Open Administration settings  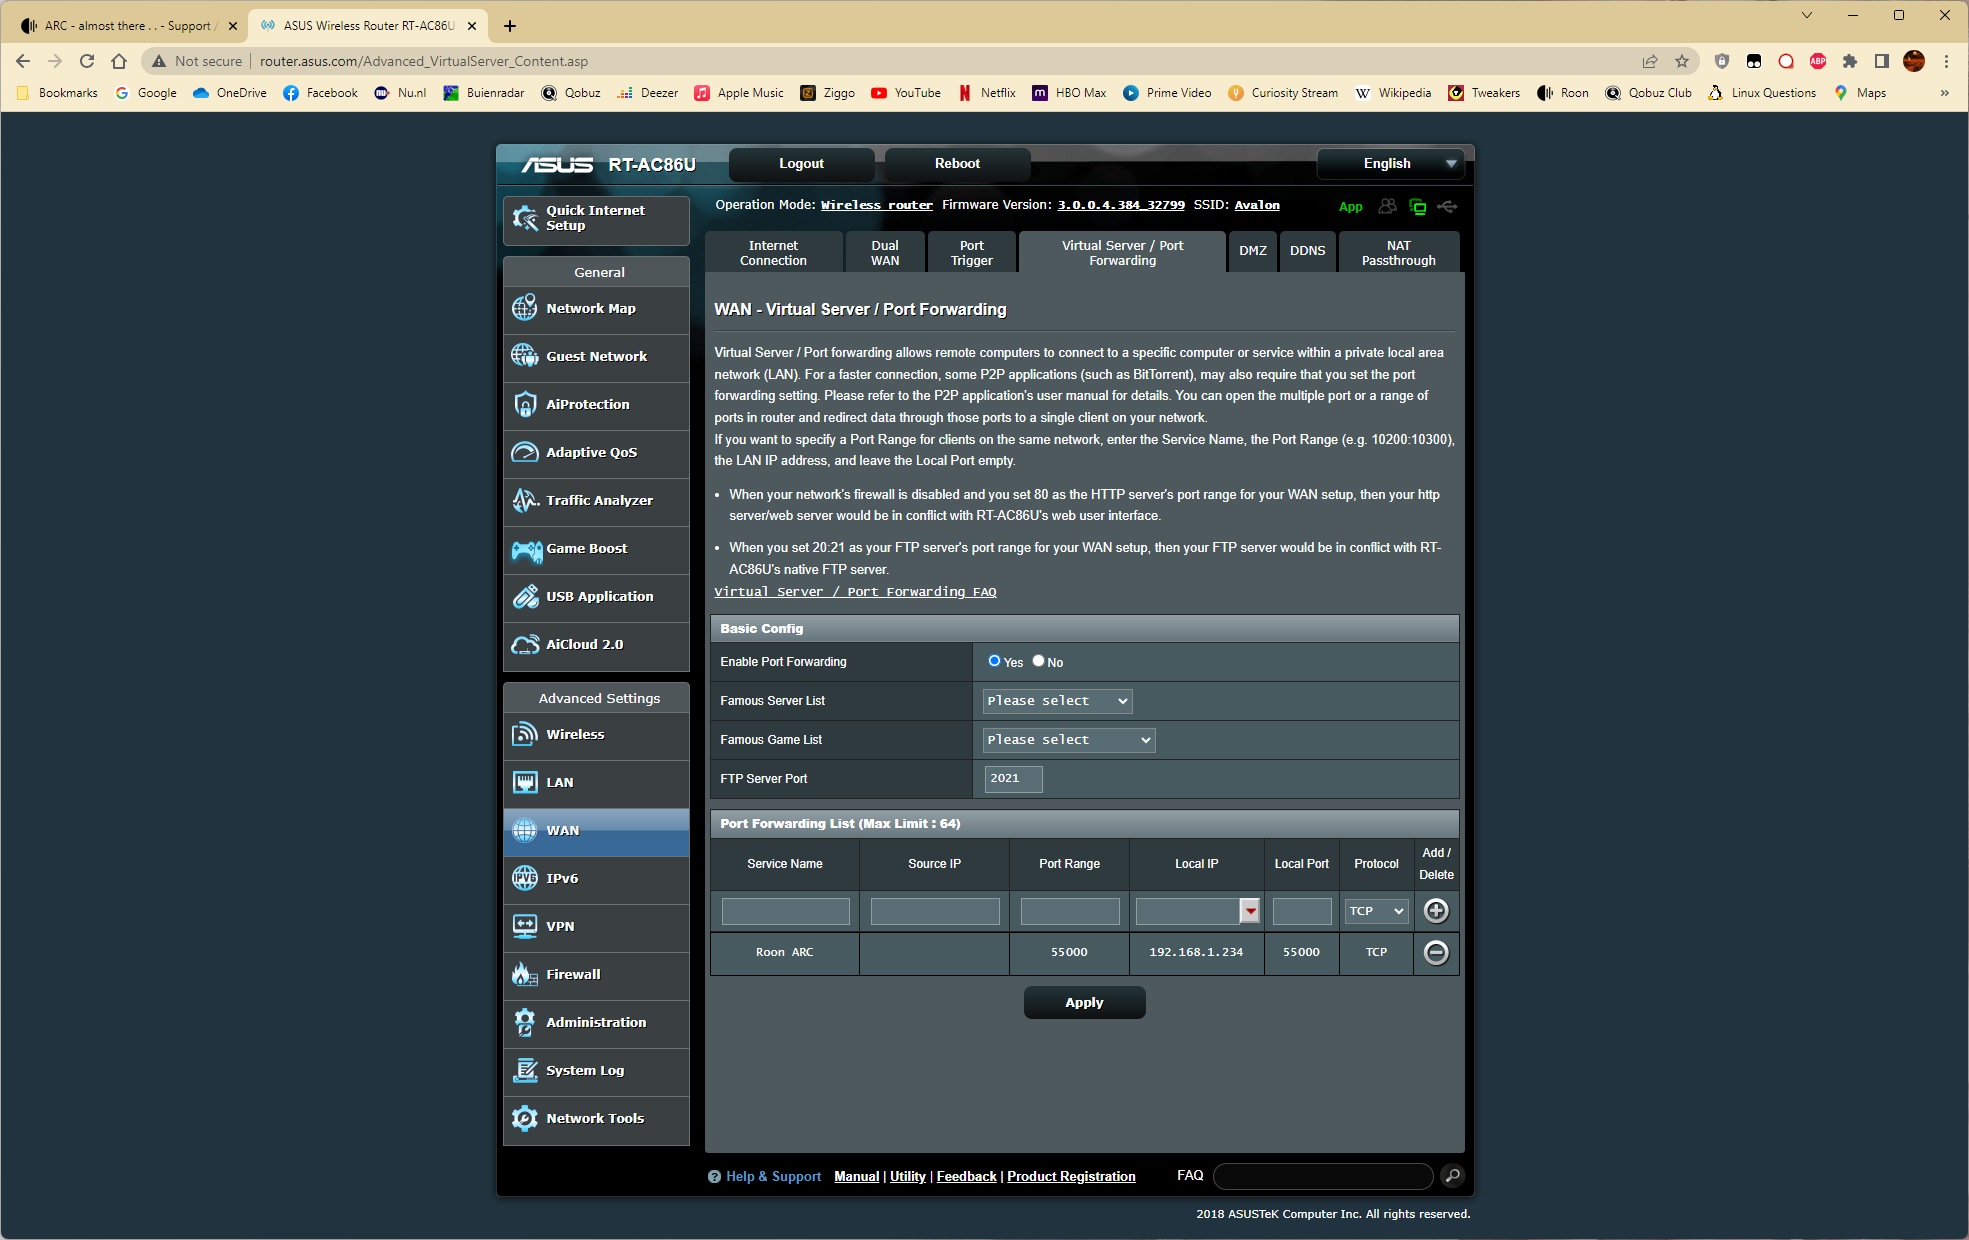(596, 1023)
